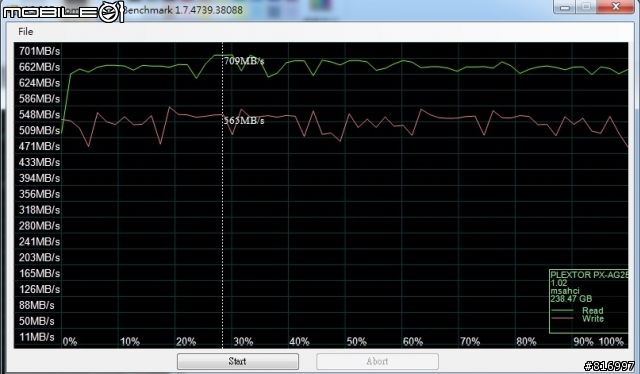Click the 40% x-axis label
This screenshot has height=374, width=640.
300,342
